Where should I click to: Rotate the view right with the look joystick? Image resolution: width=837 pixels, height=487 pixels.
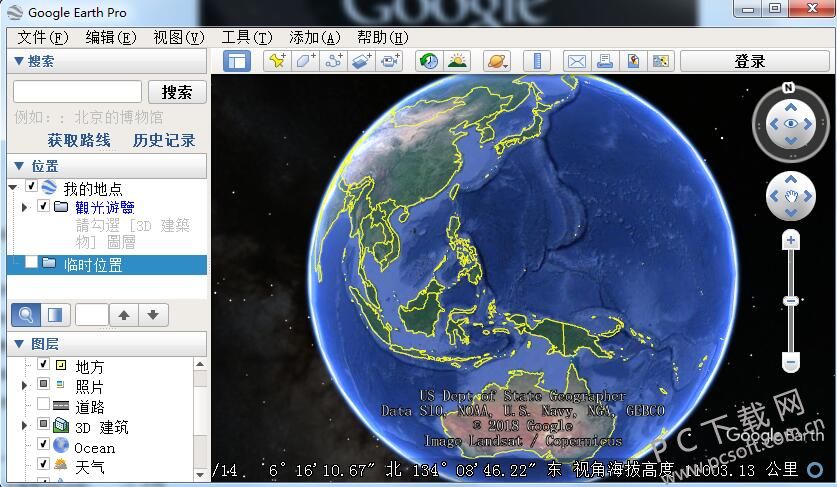808,124
